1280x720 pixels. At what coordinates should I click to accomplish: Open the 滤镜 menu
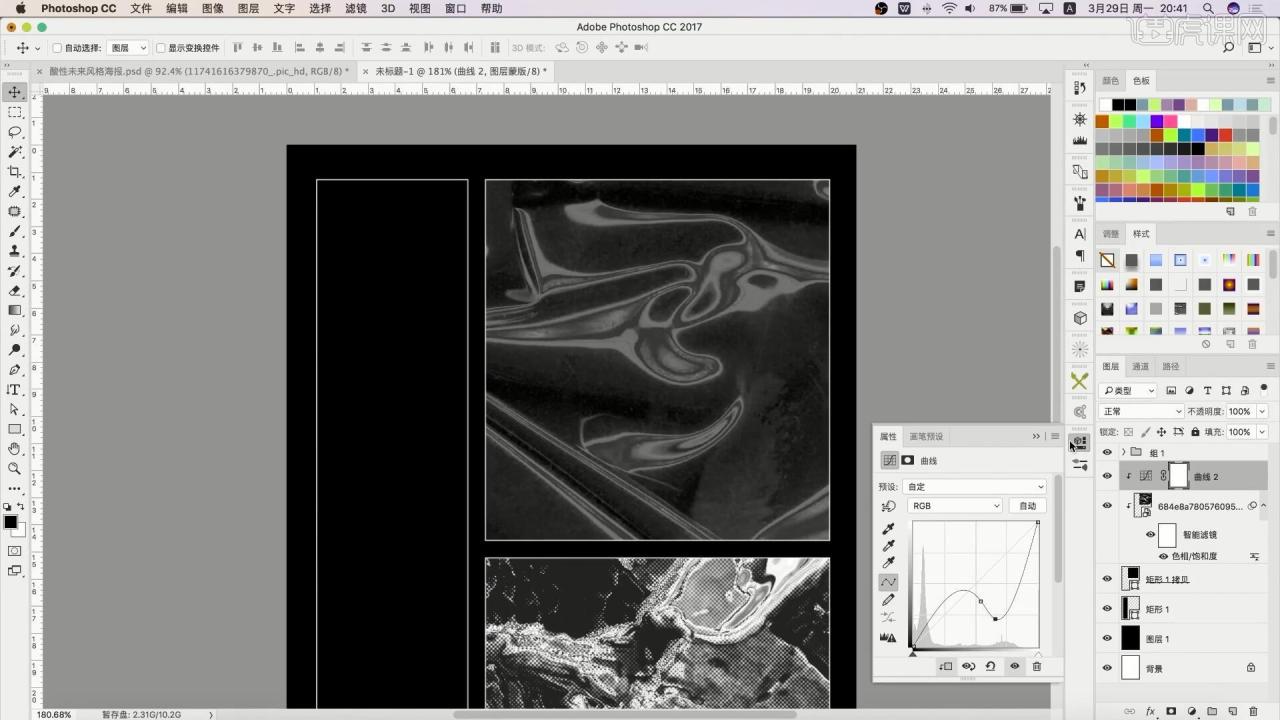click(355, 8)
